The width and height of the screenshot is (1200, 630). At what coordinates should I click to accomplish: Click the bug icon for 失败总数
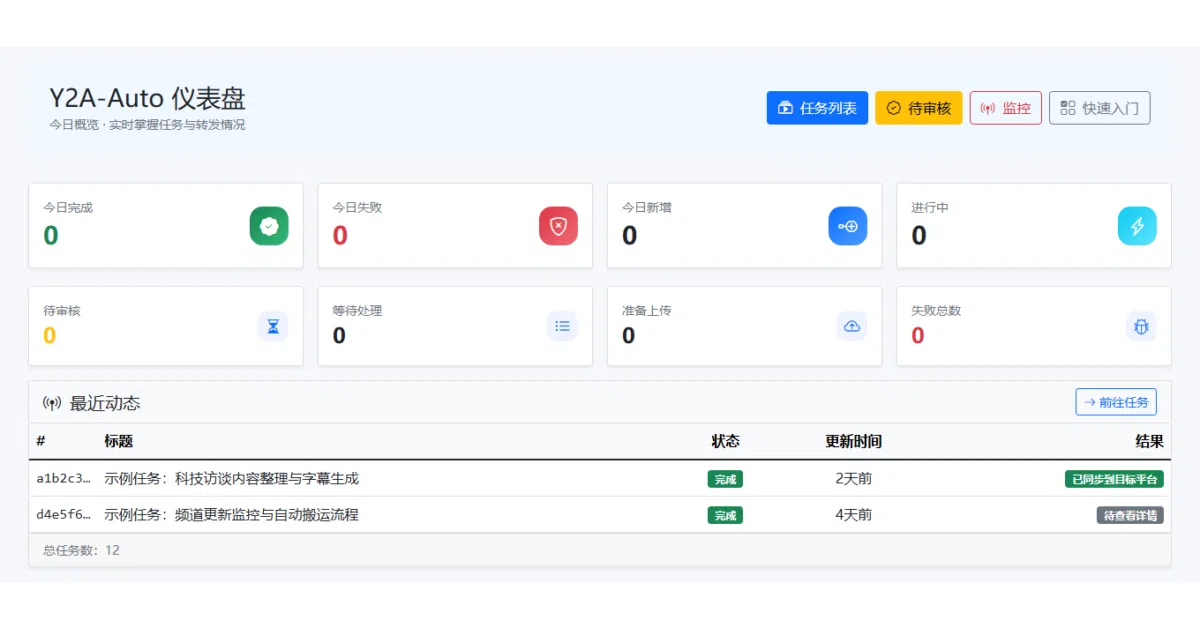pyautogui.click(x=1141, y=326)
